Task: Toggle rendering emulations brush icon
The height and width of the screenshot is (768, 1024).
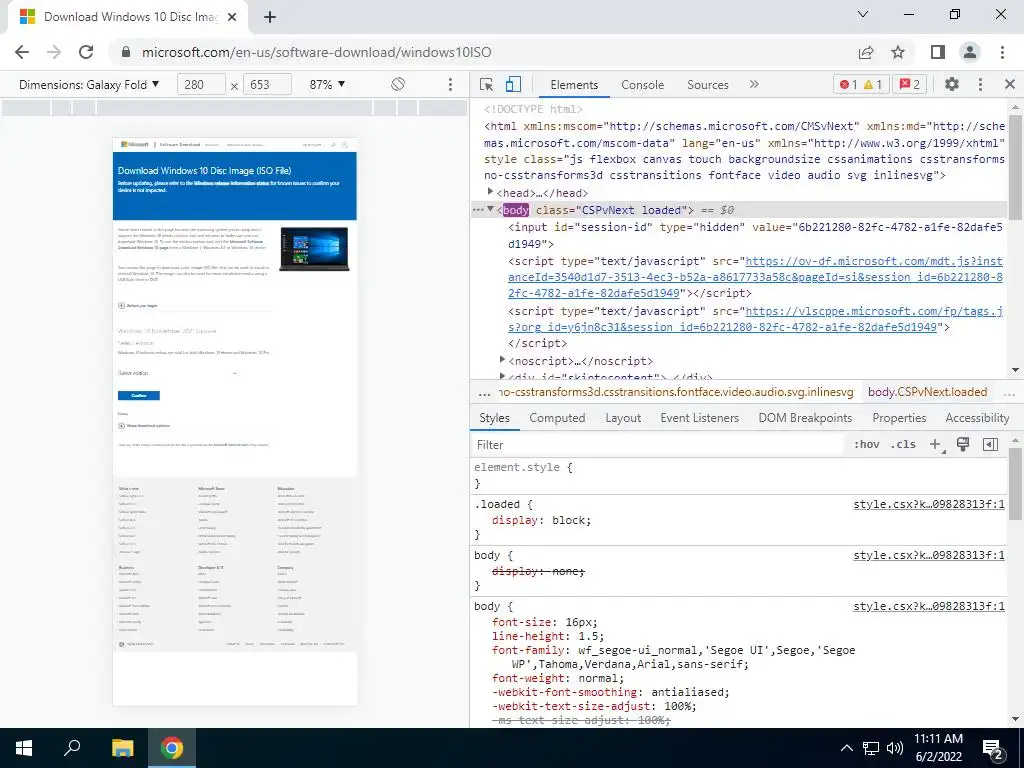Action: (x=963, y=445)
